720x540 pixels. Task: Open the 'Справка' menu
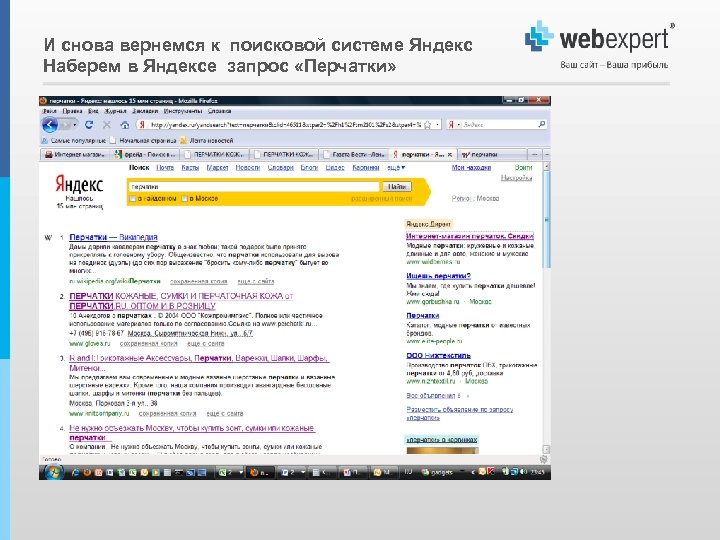pyautogui.click(x=219, y=111)
